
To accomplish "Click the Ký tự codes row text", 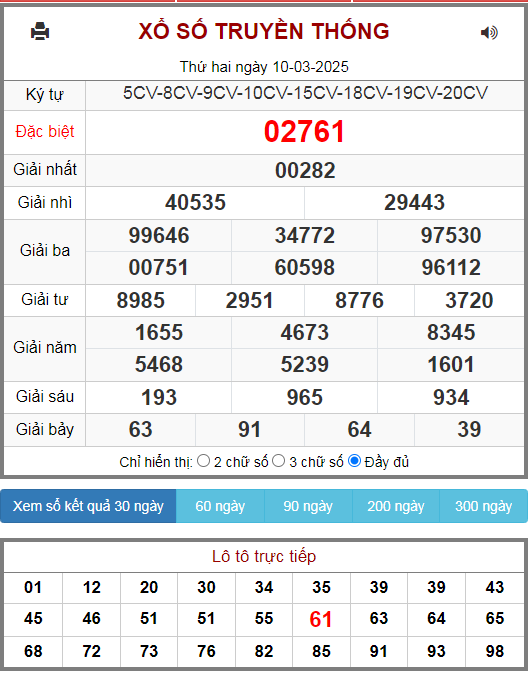I will pyautogui.click(x=305, y=93).
